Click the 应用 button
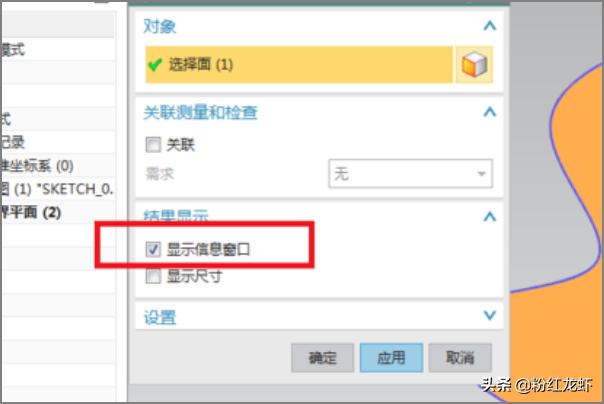 point(391,358)
